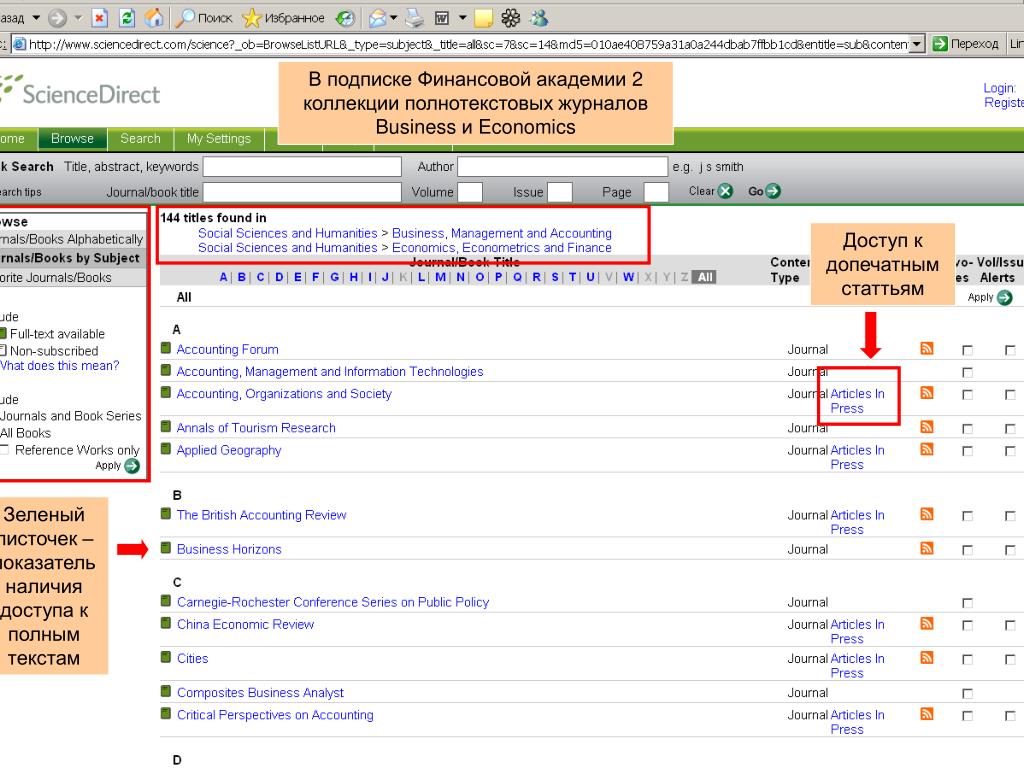Open Business, Management and Accounting subject link
The image size is (1024, 768).
502,233
